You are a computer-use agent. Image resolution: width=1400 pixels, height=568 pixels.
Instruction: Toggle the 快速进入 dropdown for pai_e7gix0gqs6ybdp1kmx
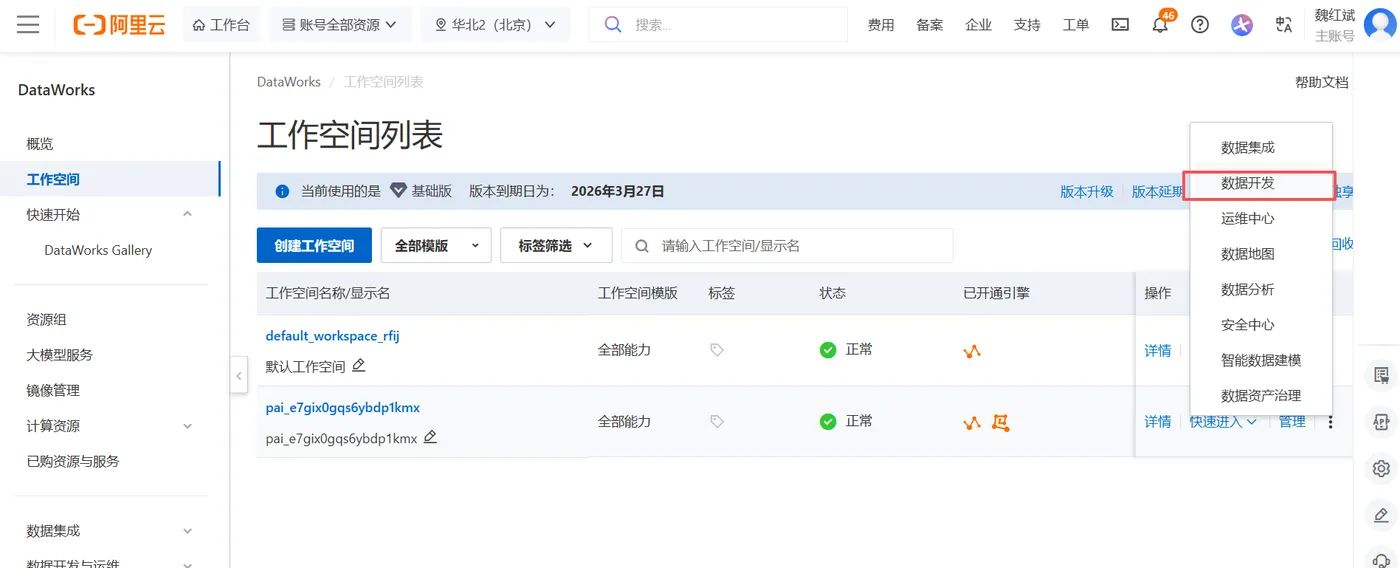(1224, 422)
